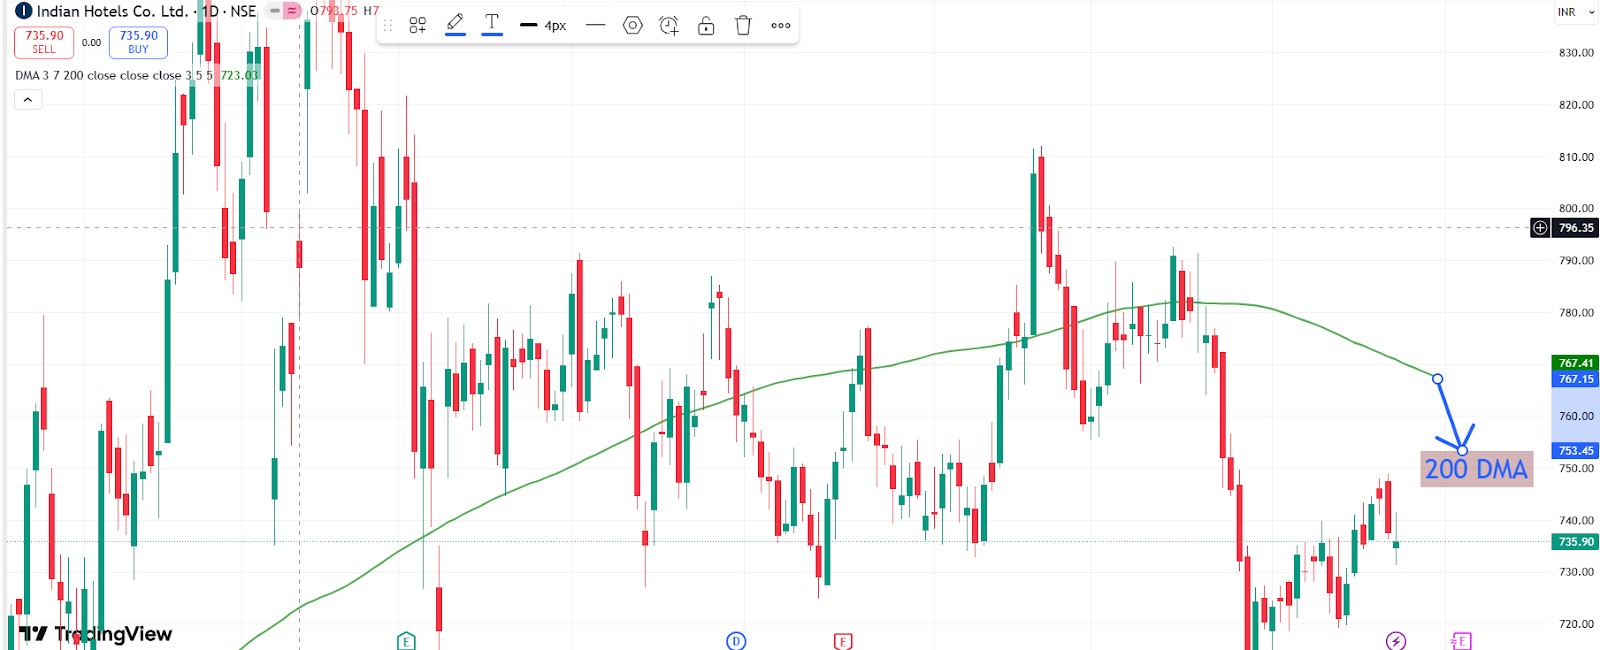Delete the drawing with trash icon

pyautogui.click(x=743, y=25)
